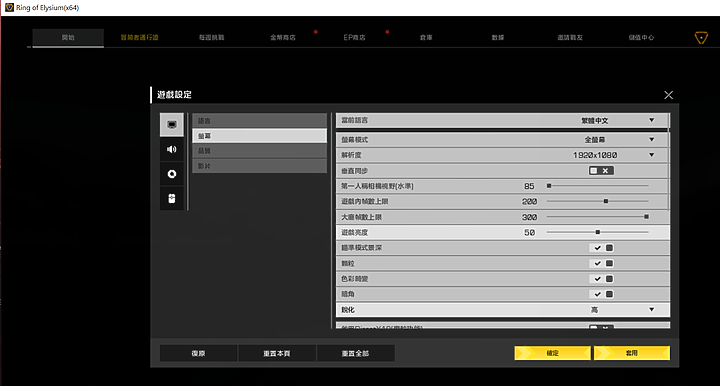
Task: Open the yellow 冒險者通行證 tab
Action: point(140,38)
